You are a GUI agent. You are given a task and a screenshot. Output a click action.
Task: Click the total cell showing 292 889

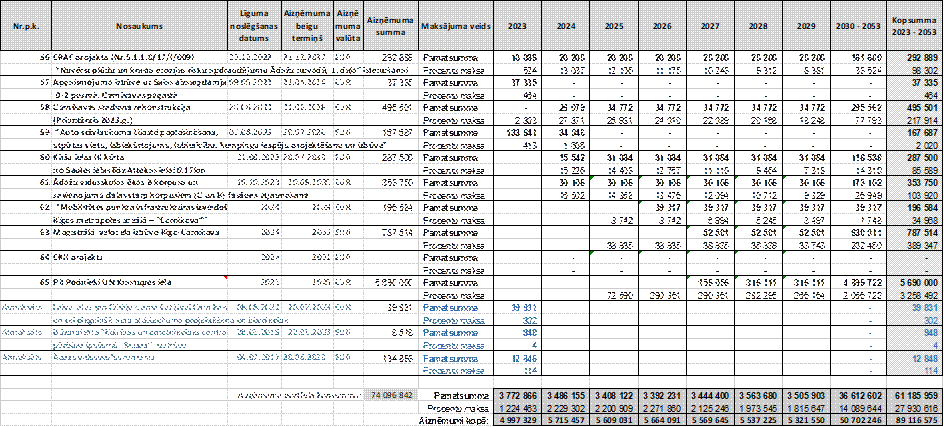tap(915, 60)
